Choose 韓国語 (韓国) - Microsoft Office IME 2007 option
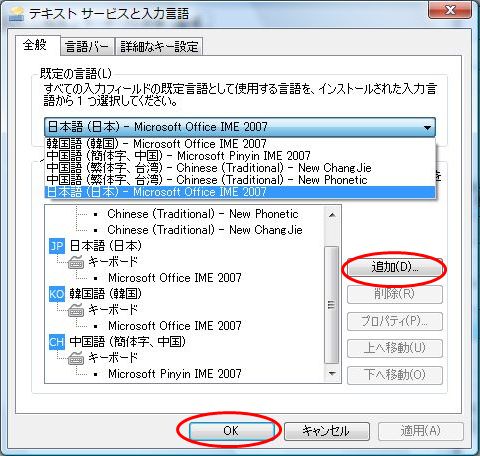The width and height of the screenshot is (480, 456). (x=240, y=144)
